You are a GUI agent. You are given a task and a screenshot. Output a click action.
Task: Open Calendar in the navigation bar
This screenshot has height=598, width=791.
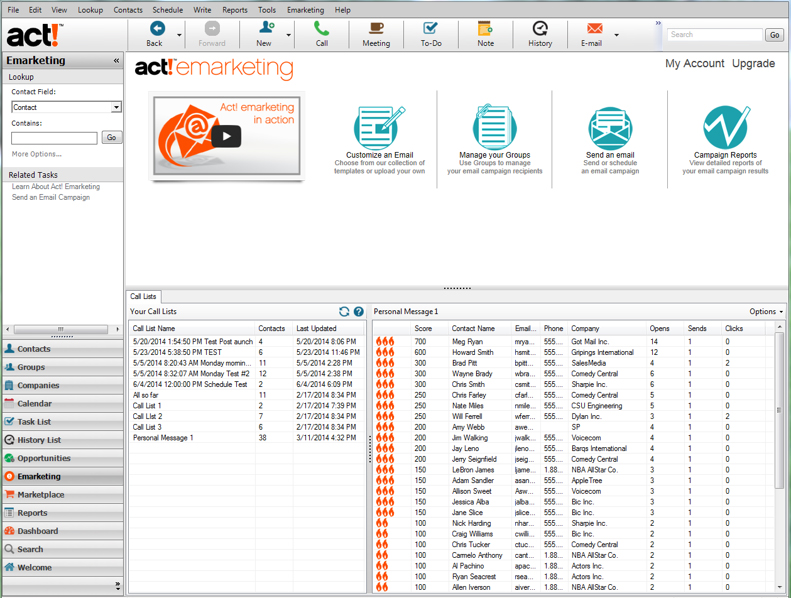pyautogui.click(x=63, y=403)
